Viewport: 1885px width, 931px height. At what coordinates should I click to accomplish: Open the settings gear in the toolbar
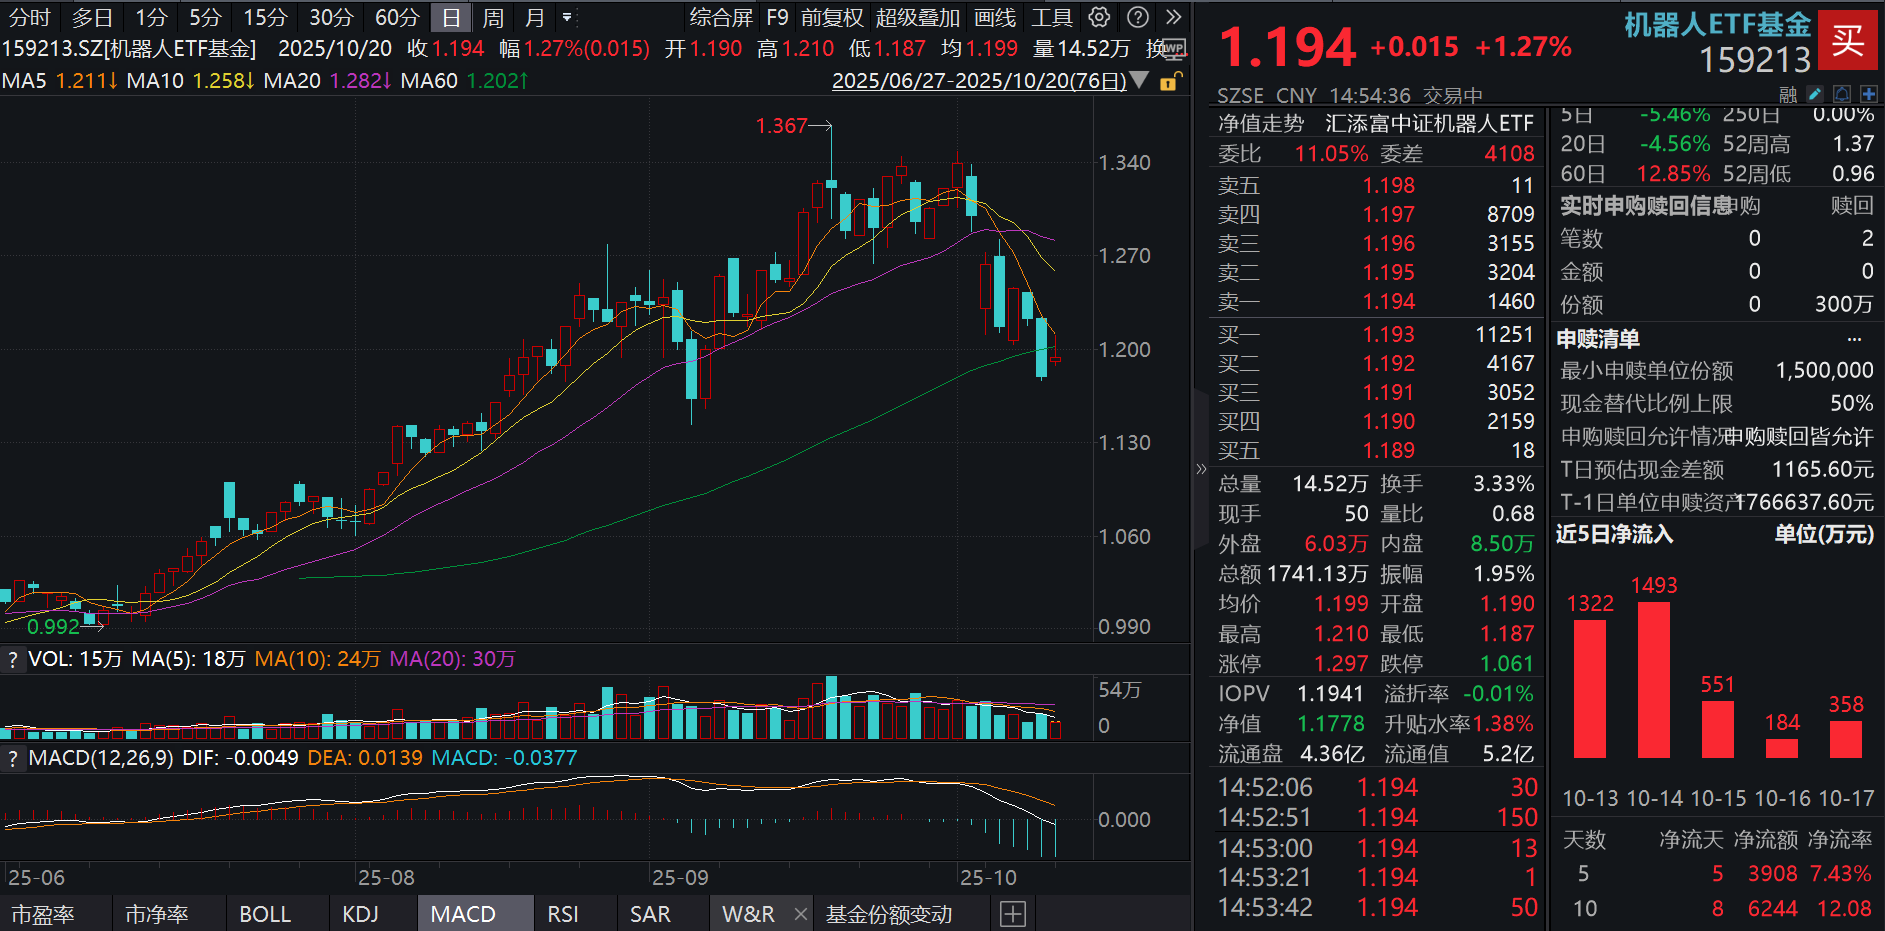coord(1100,17)
